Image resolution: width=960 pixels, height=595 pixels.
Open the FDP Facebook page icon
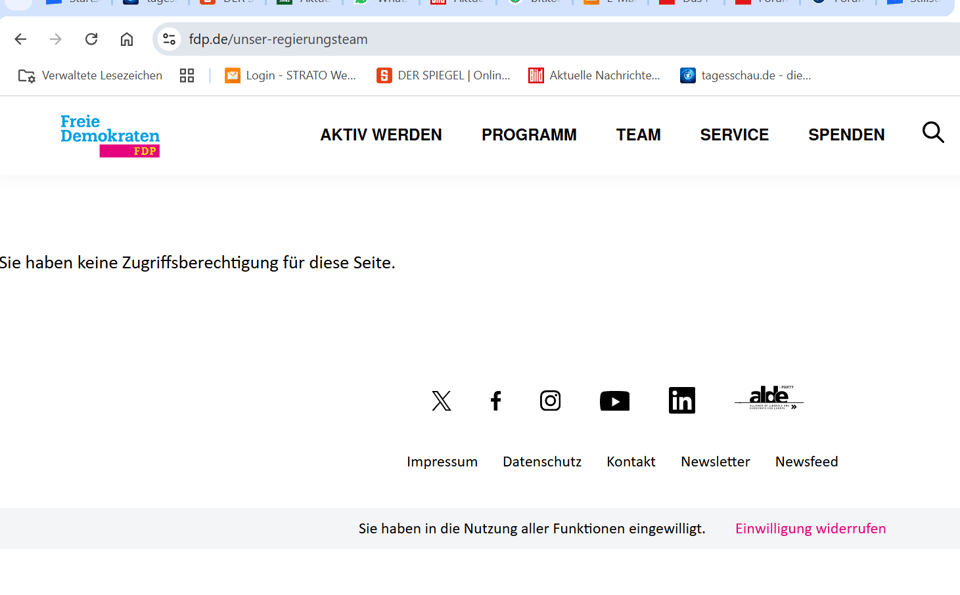pos(496,401)
